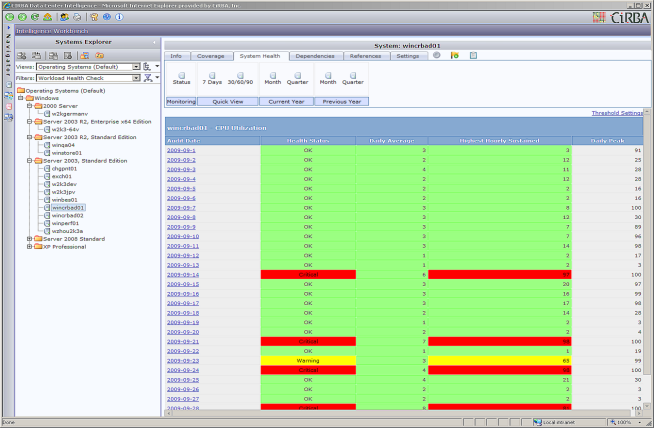Select system w2k3-64v in the tree
The height and width of the screenshot is (428, 654).
pos(65,129)
